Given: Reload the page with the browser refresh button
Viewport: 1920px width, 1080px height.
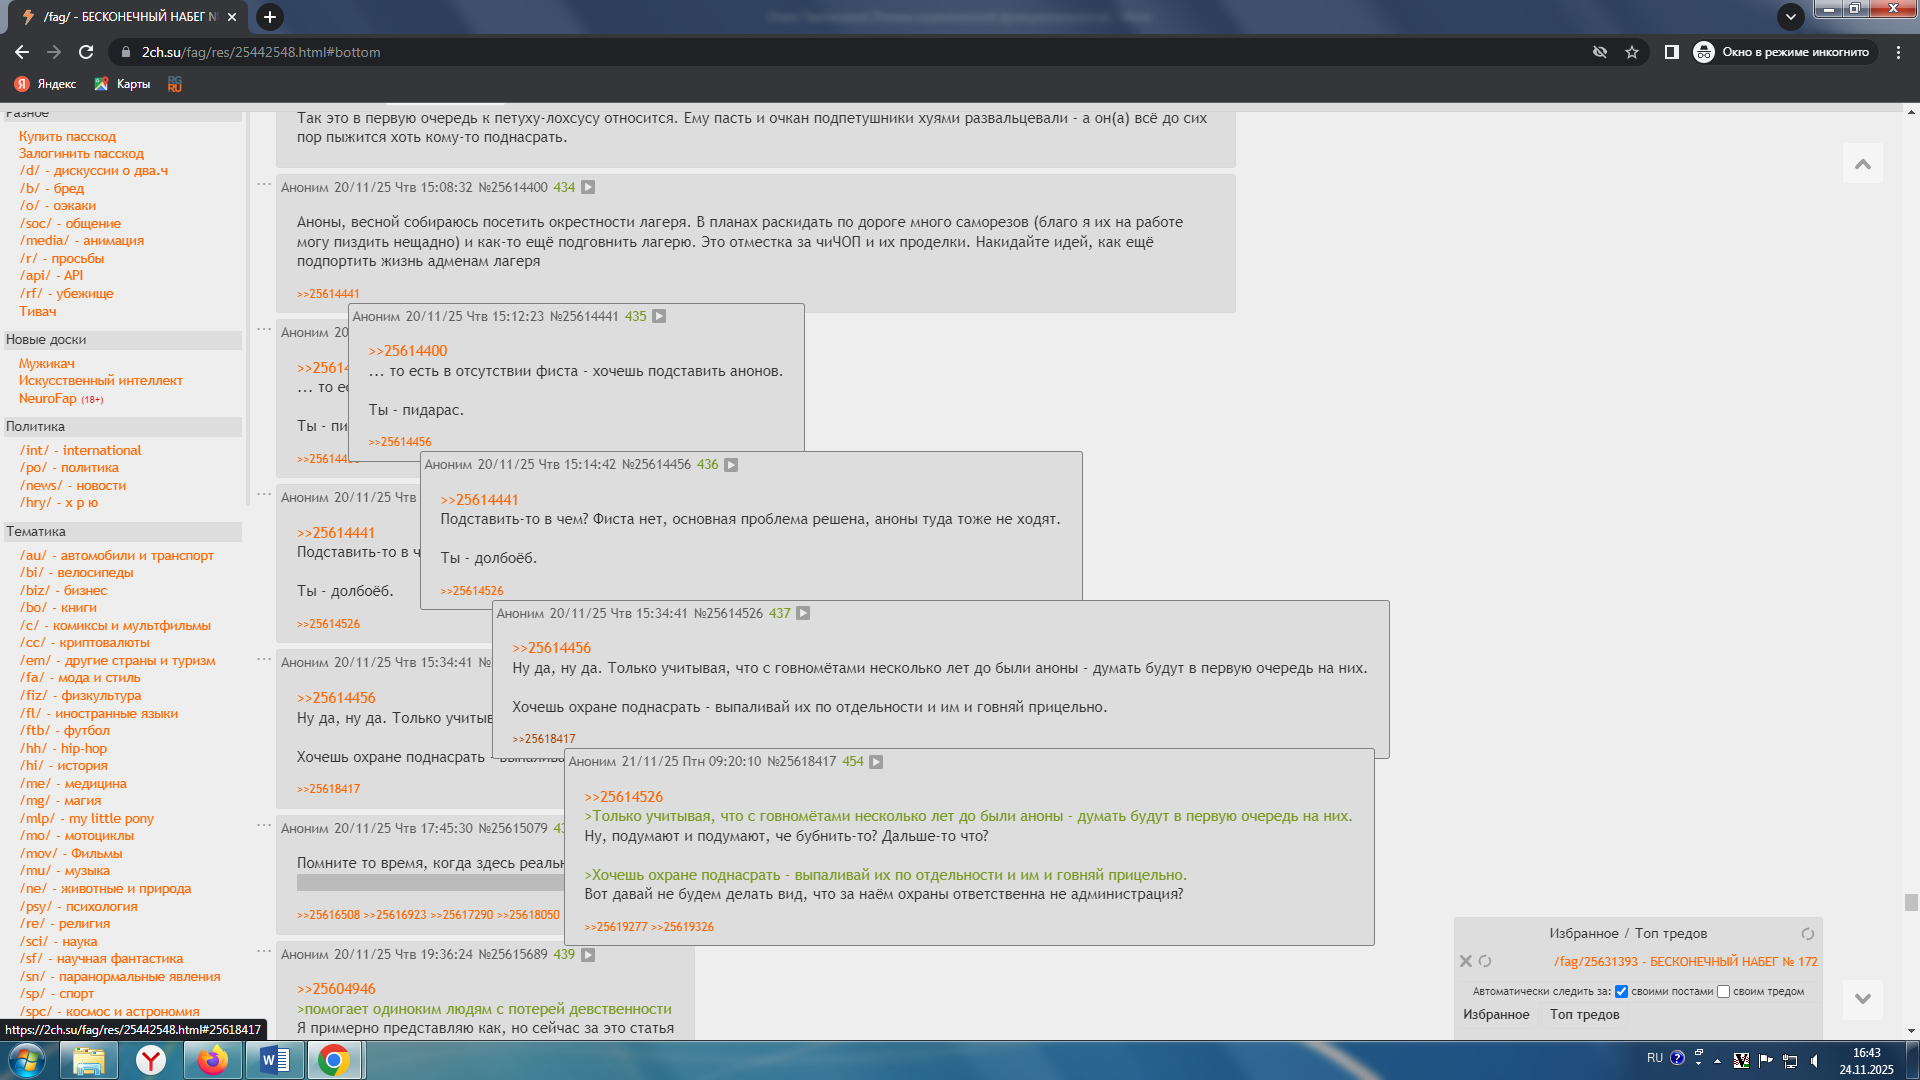Looking at the screenshot, I should [86, 52].
